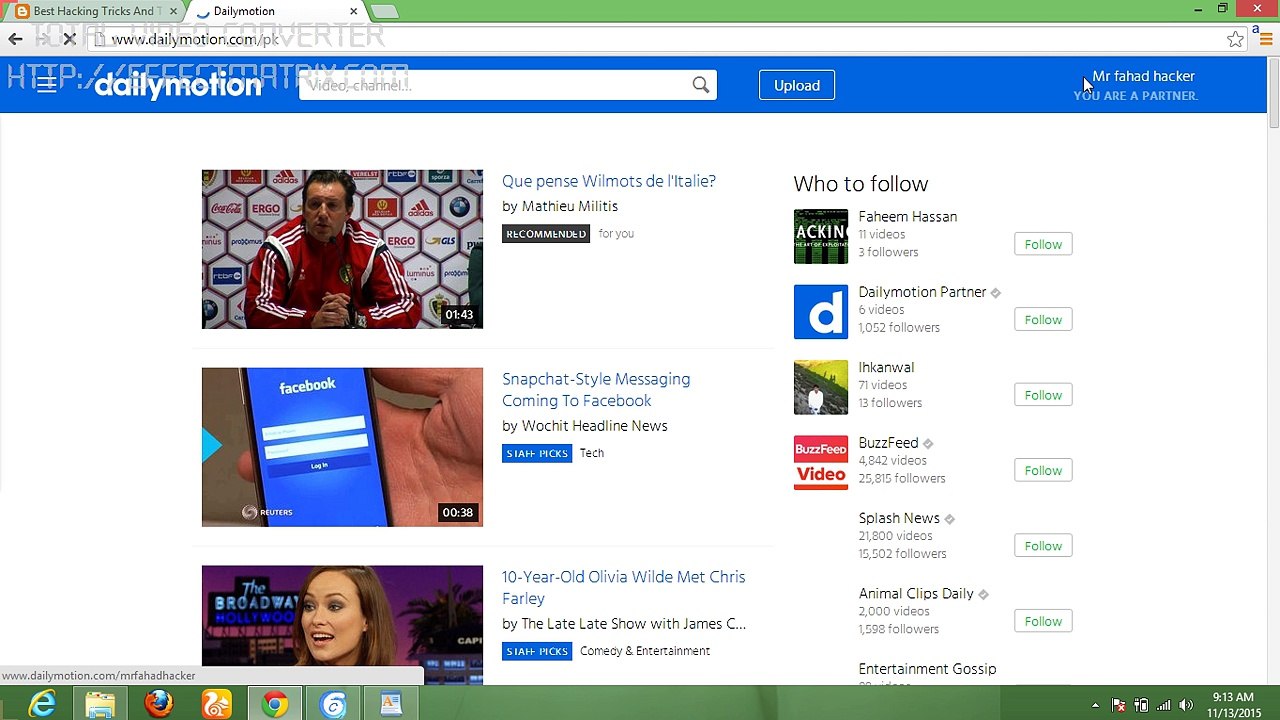The height and width of the screenshot is (720, 1280).
Task: Open Firefox from the taskbar
Action: (158, 704)
